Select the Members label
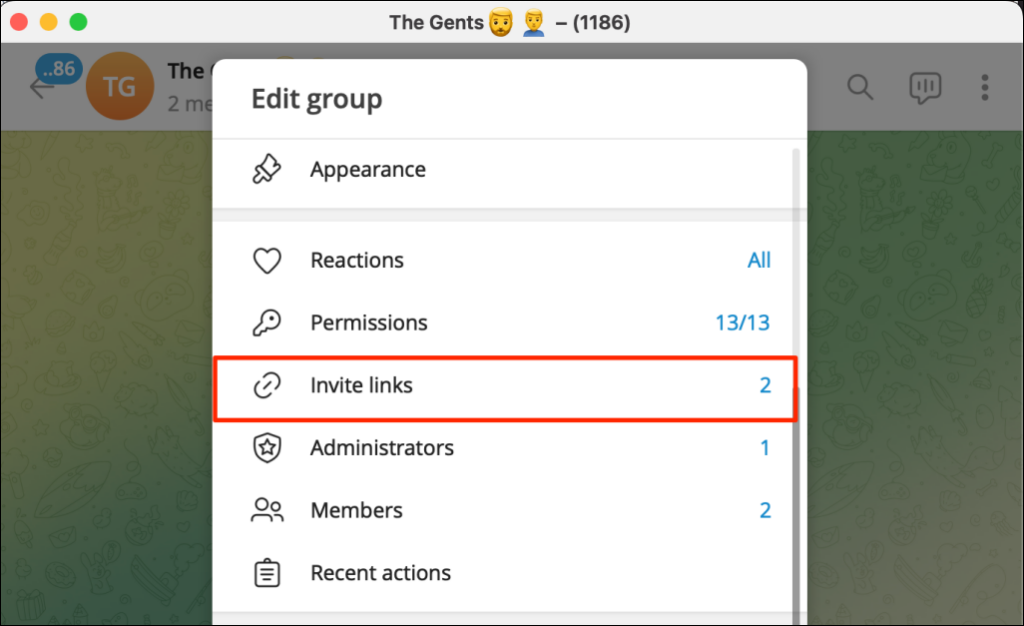This screenshot has height=626, width=1024. (356, 511)
